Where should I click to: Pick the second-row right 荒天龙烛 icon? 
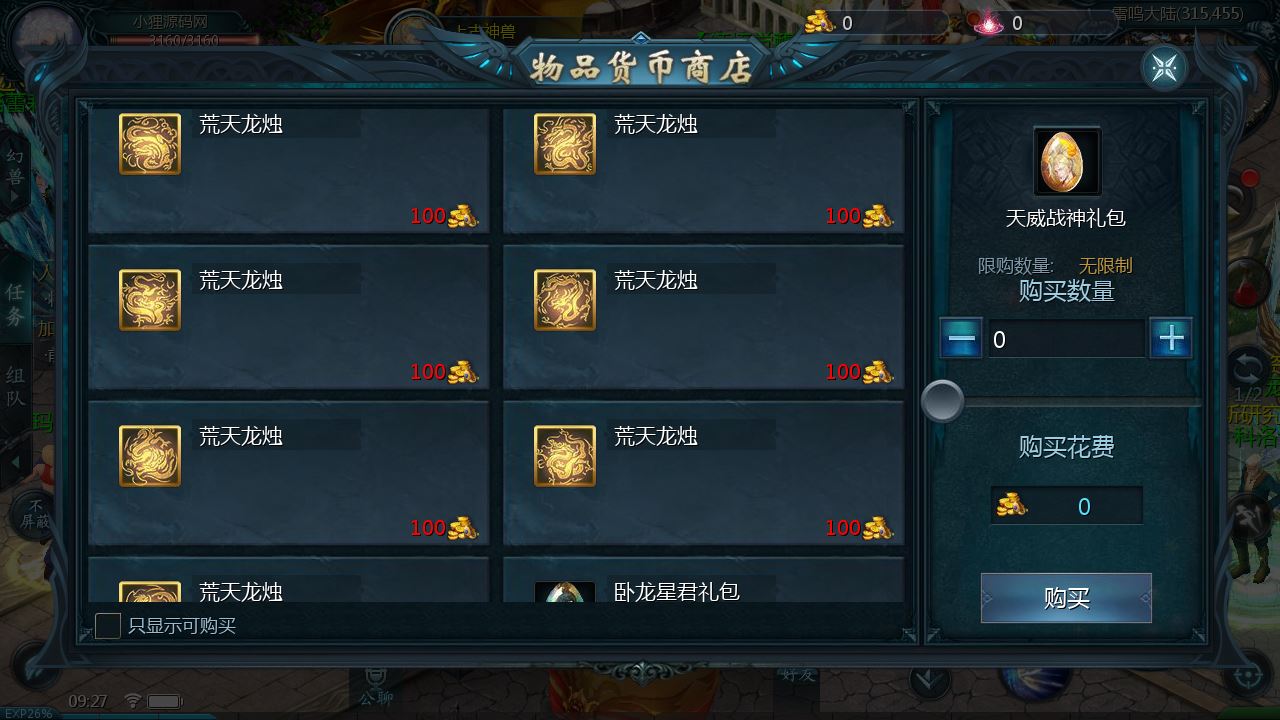tap(565, 300)
